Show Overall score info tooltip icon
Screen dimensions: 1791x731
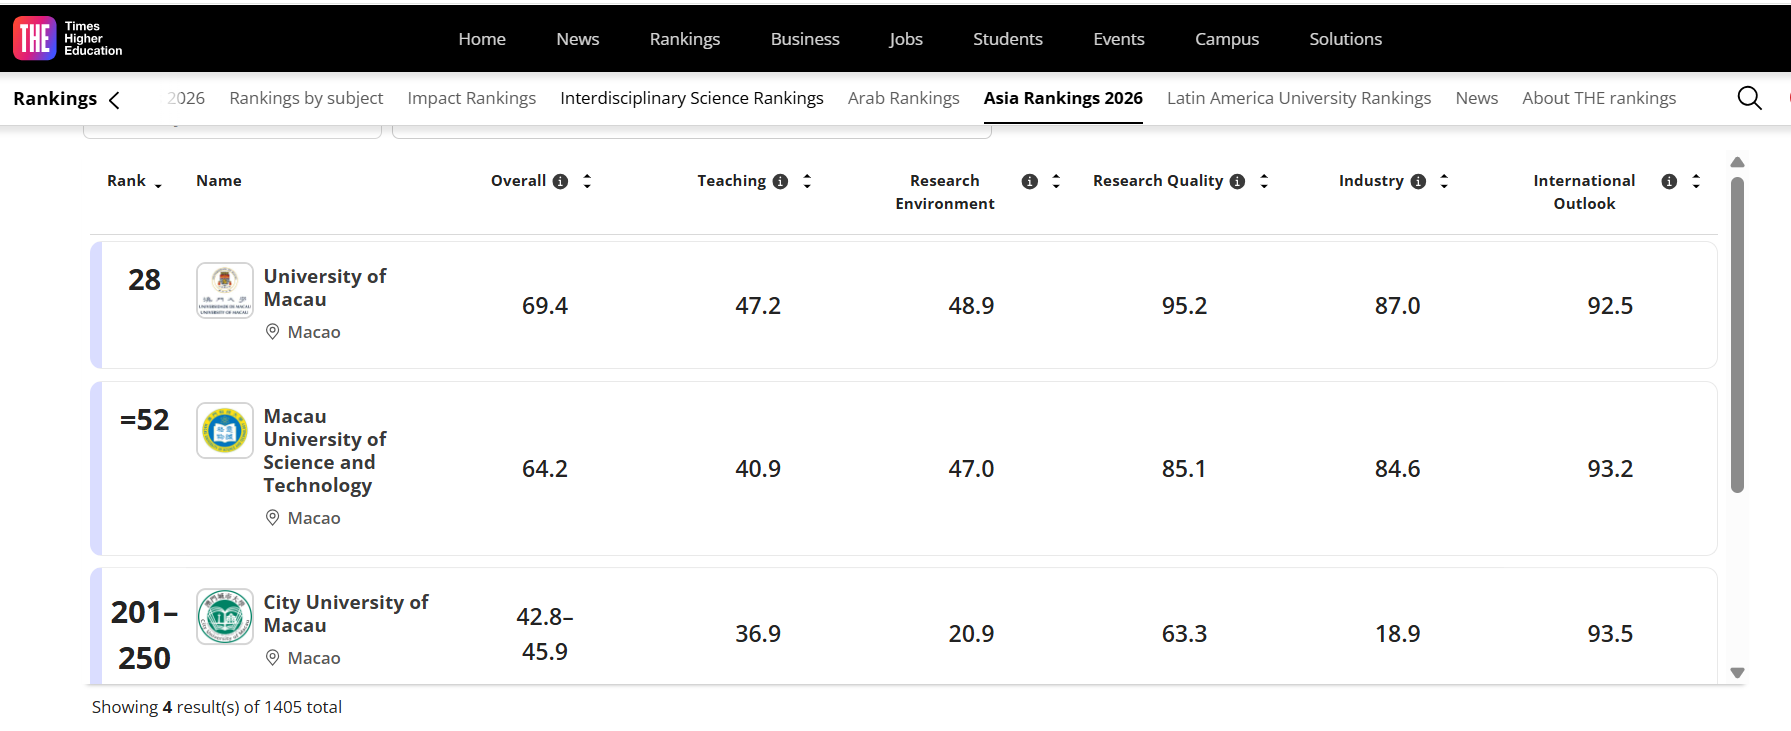[560, 181]
